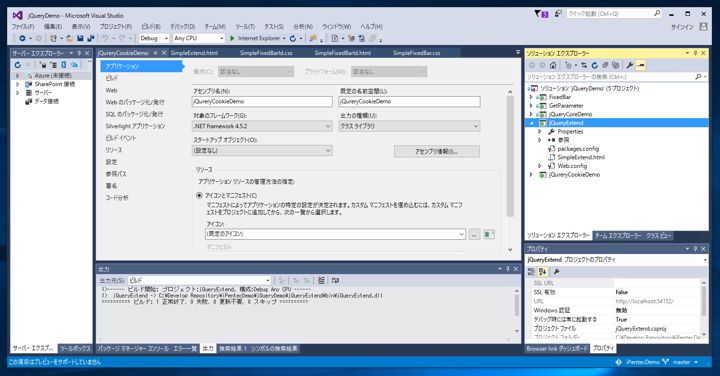
Task: Open the target framework .NET Framework 4.5.2 dropdown
Action: [x=262, y=126]
